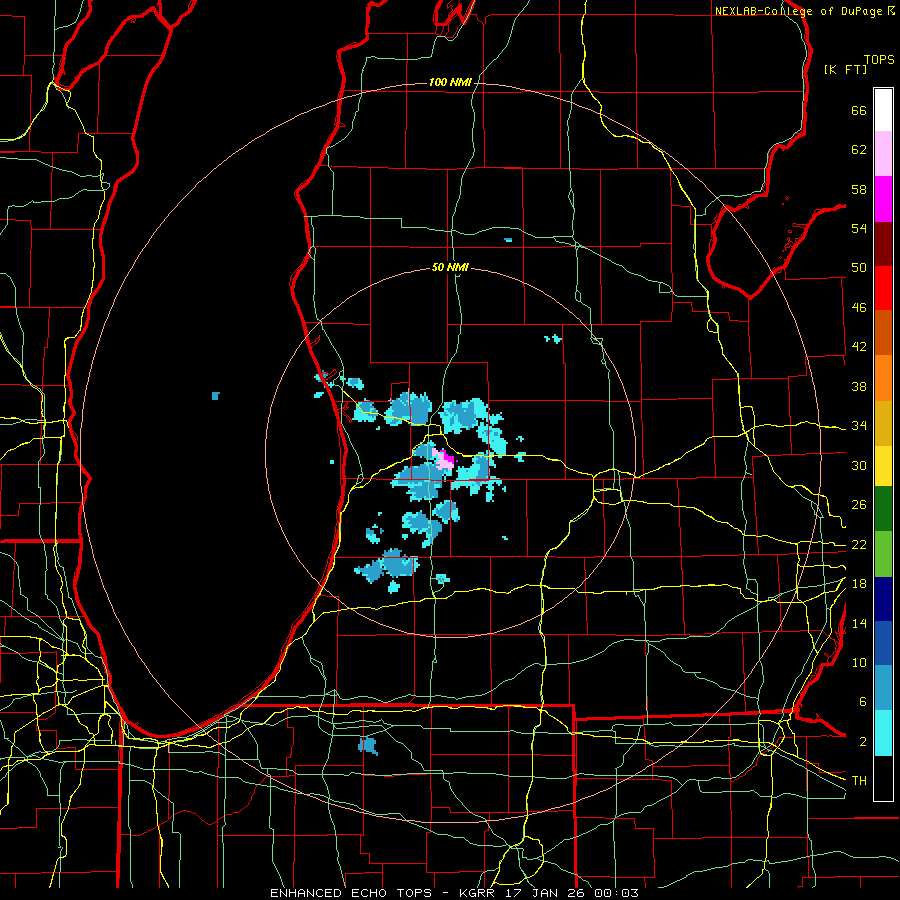Viewport: 900px width, 900px height.
Task: Click the 54 legend value
Action: [x=859, y=228]
